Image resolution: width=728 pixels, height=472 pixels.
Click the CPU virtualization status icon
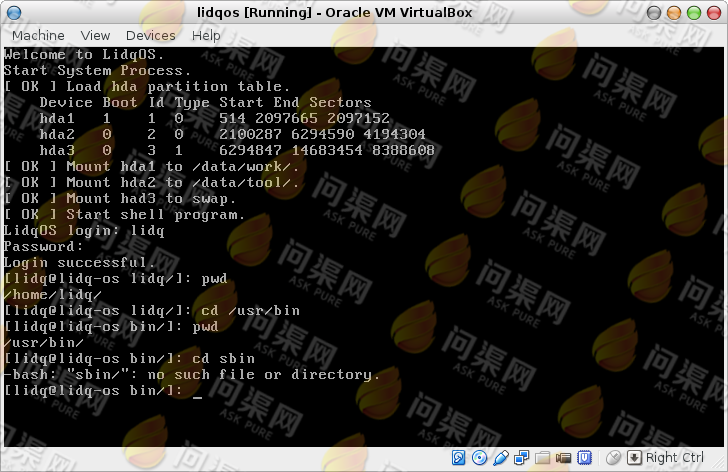point(584,458)
